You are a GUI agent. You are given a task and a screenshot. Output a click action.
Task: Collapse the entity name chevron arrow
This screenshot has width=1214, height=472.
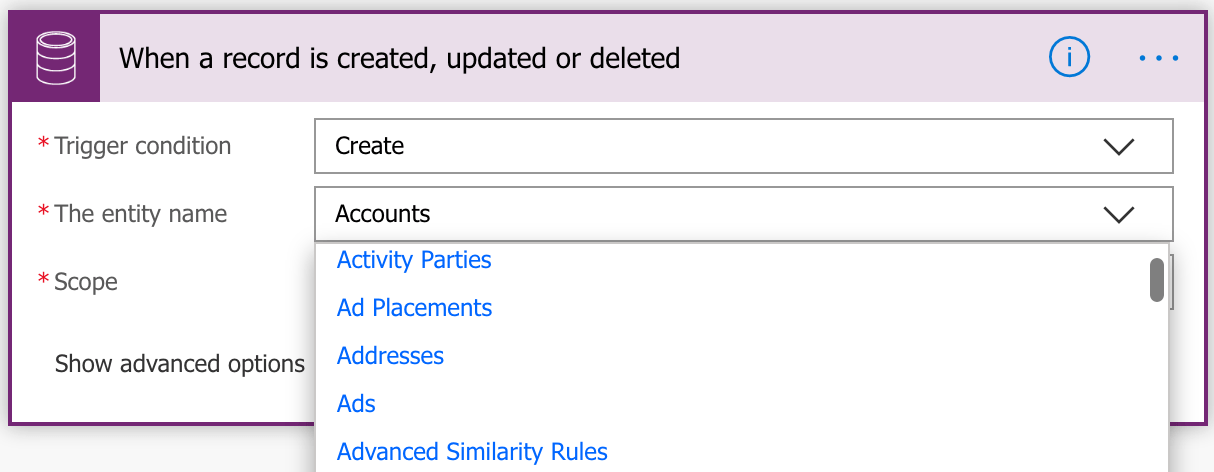[1118, 214]
